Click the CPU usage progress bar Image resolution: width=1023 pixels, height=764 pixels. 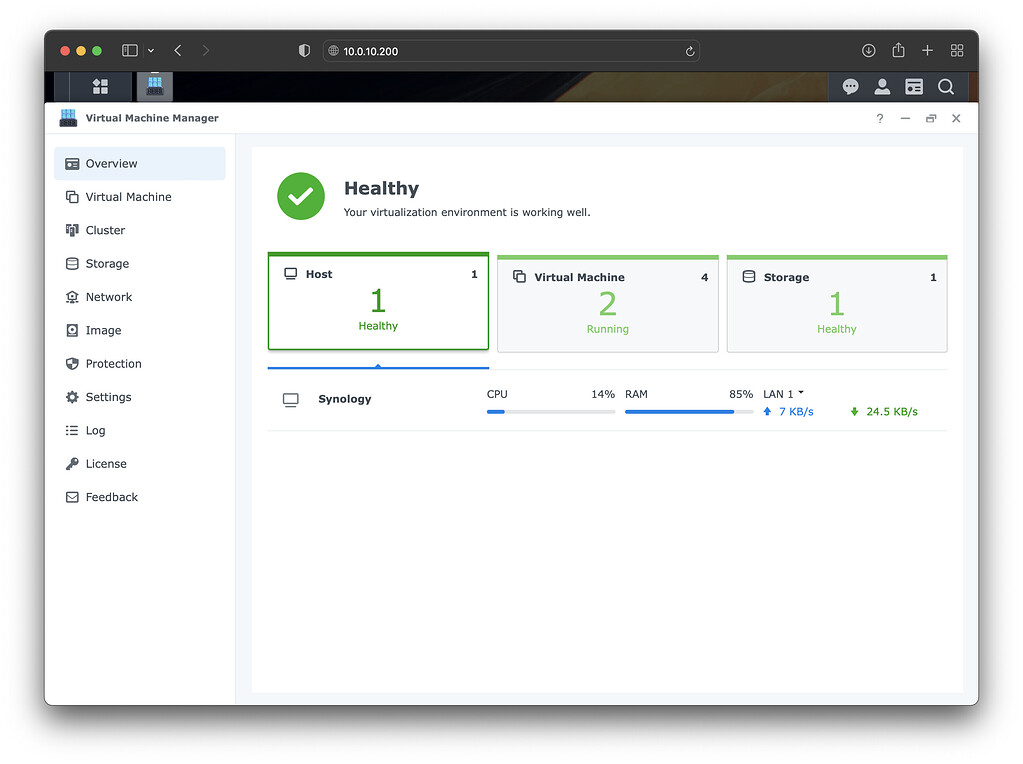[x=550, y=411]
